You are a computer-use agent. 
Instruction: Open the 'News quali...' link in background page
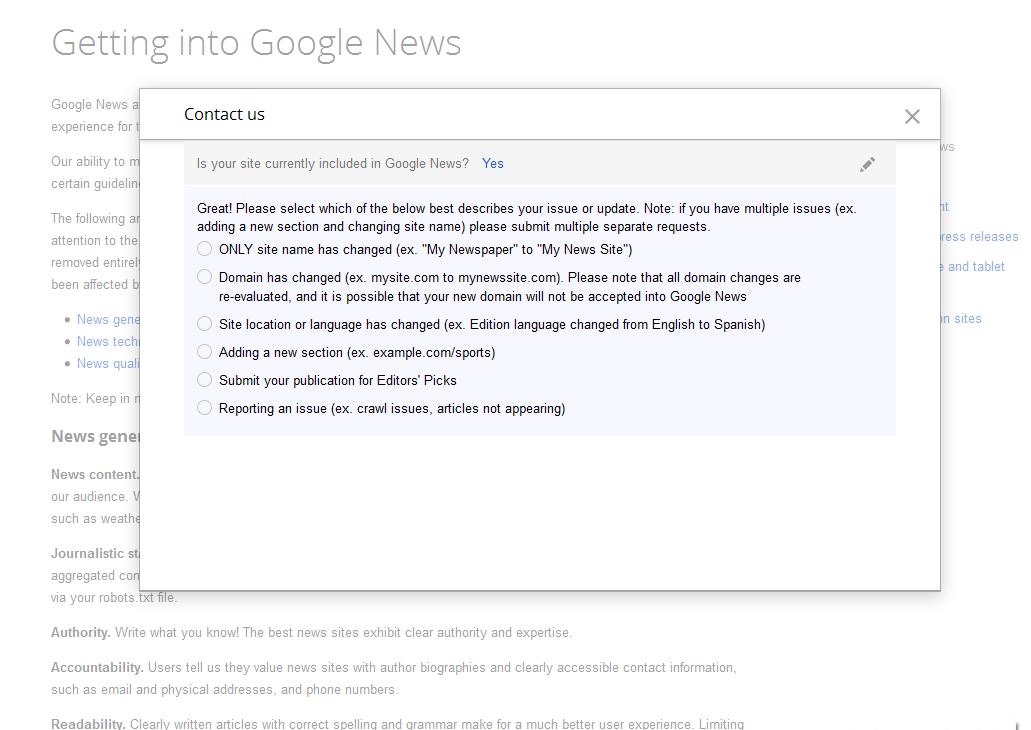point(108,364)
